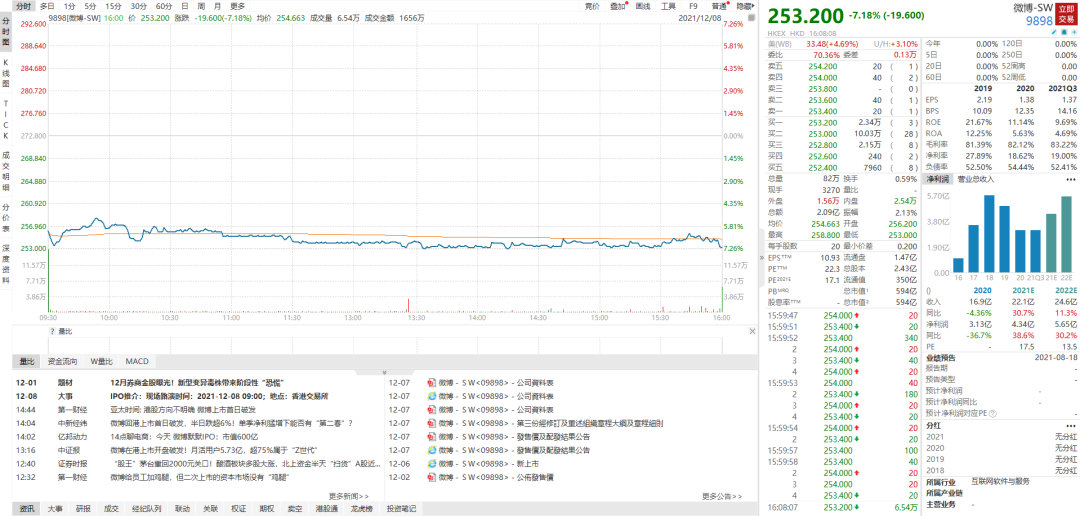The height and width of the screenshot is (516, 1080).
Task: Switch to the 周 weekly period tab
Action: coord(201,6)
